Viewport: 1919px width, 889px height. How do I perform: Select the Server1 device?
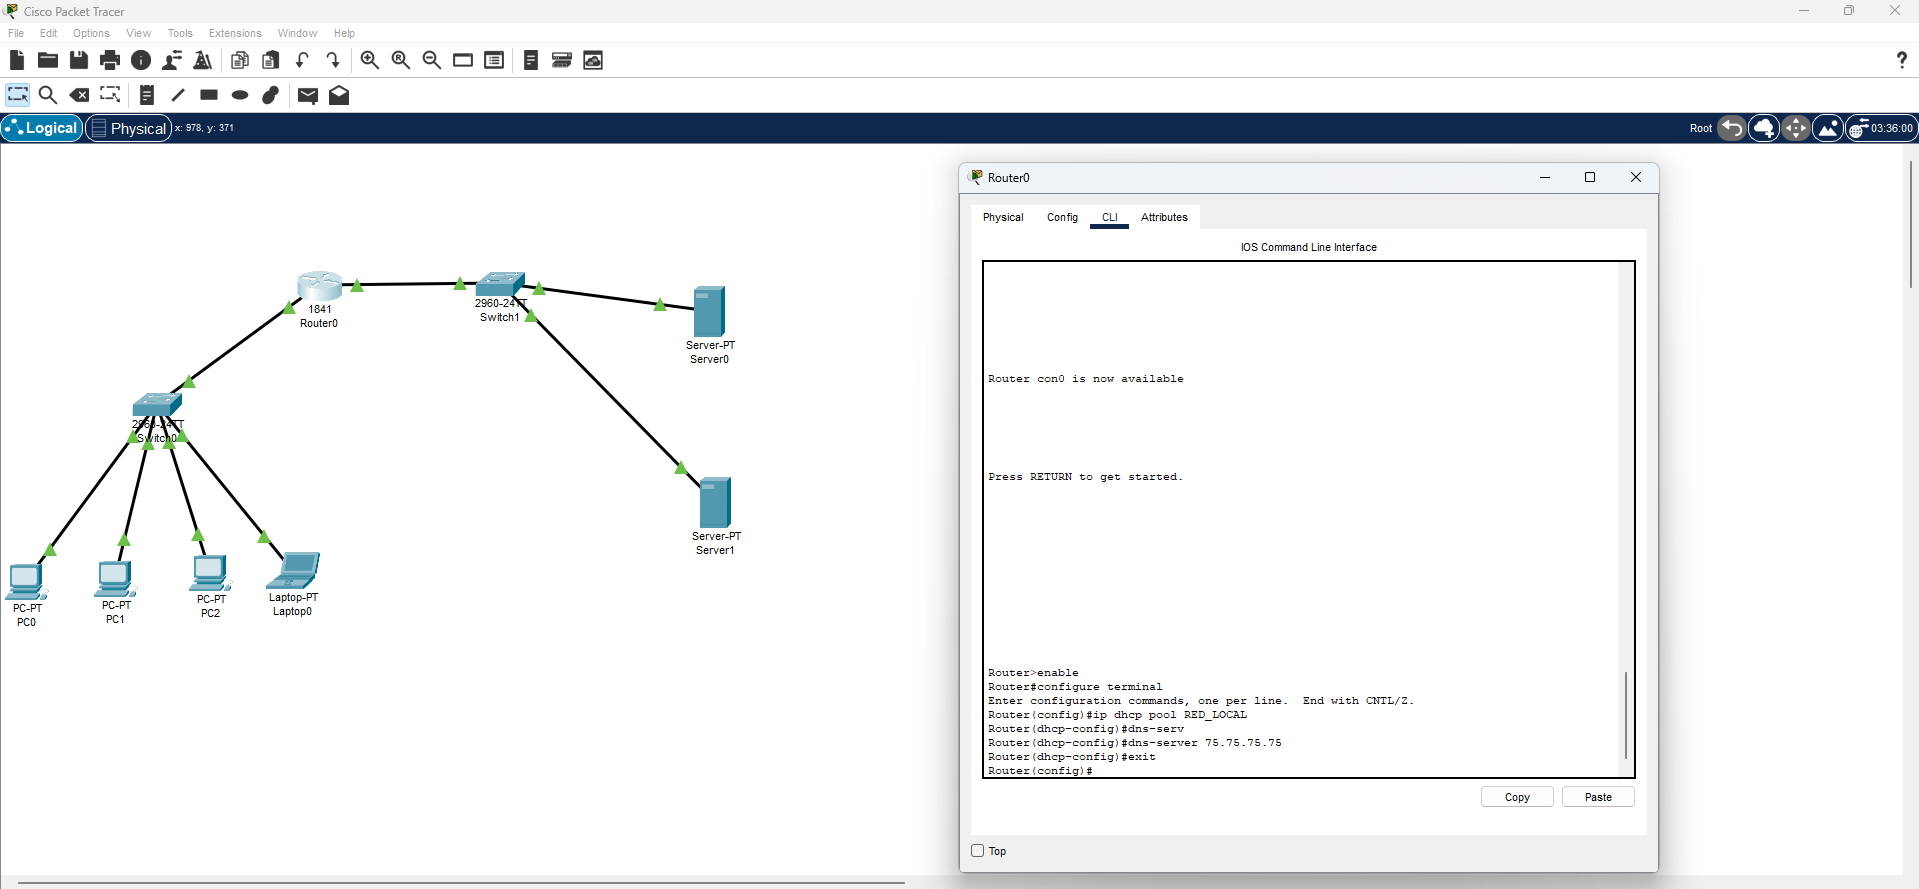pyautogui.click(x=714, y=502)
